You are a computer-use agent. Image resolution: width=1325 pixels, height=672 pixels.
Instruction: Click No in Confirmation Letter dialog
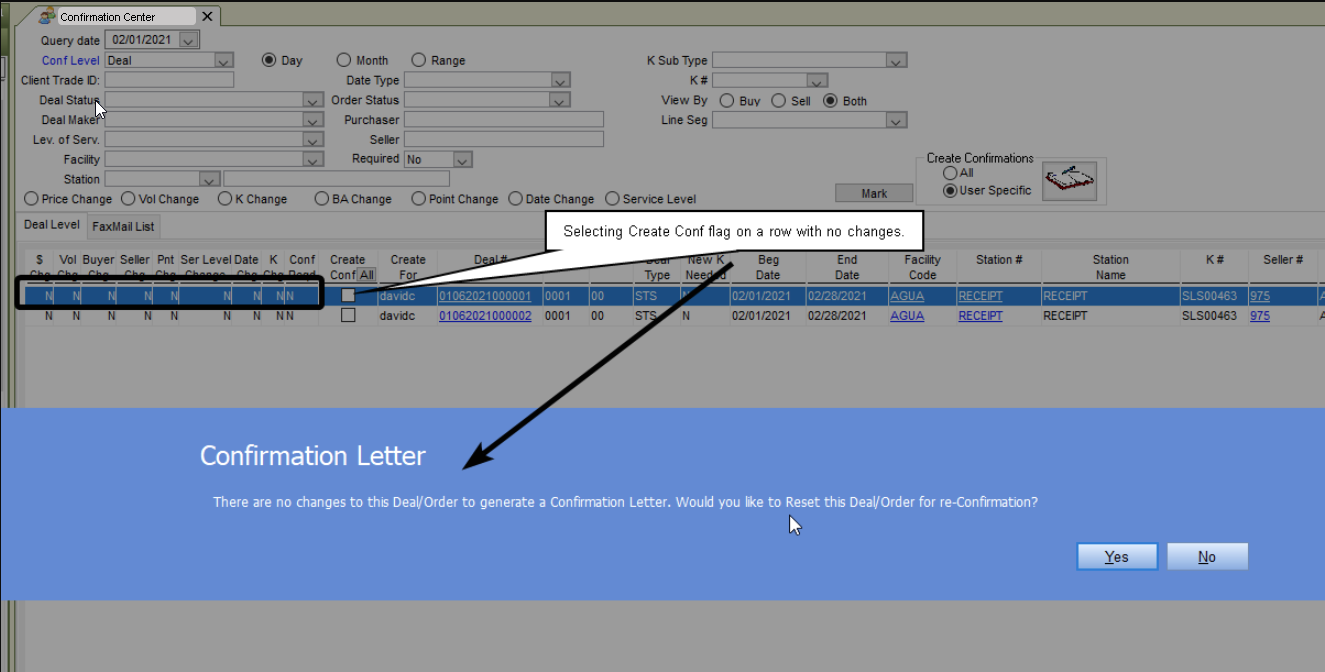click(x=1207, y=557)
